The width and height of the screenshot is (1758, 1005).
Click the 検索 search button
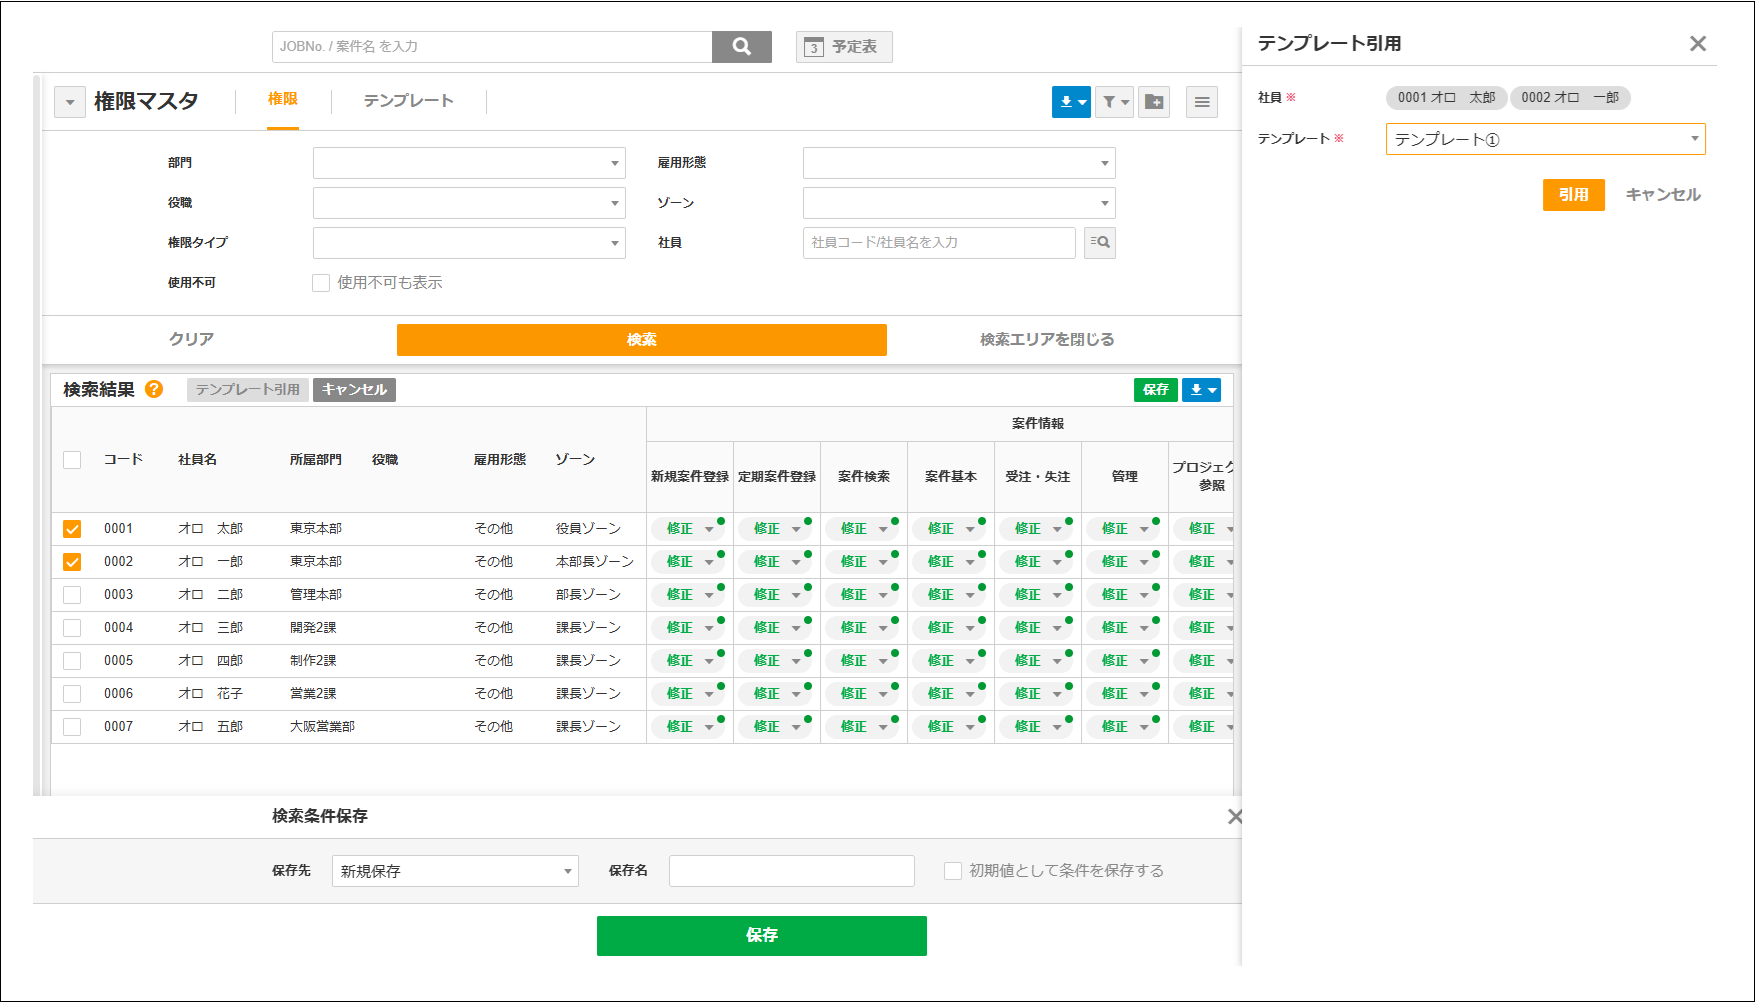pyautogui.click(x=641, y=339)
